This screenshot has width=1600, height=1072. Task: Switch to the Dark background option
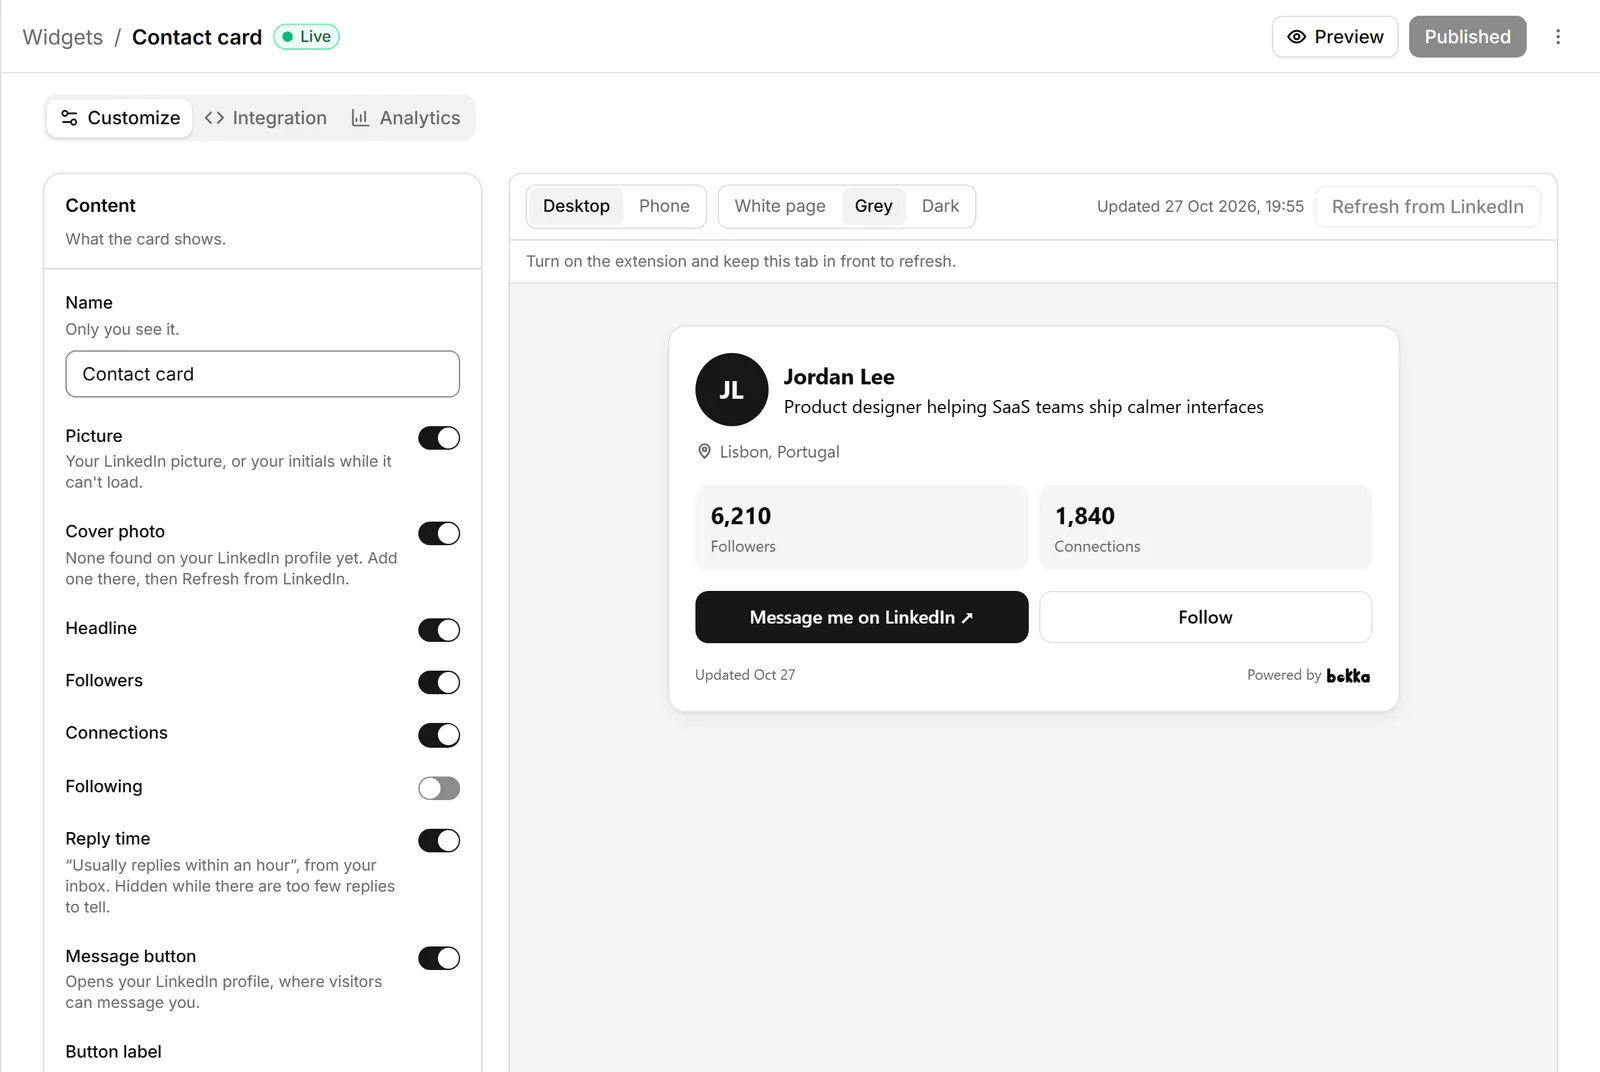point(940,206)
